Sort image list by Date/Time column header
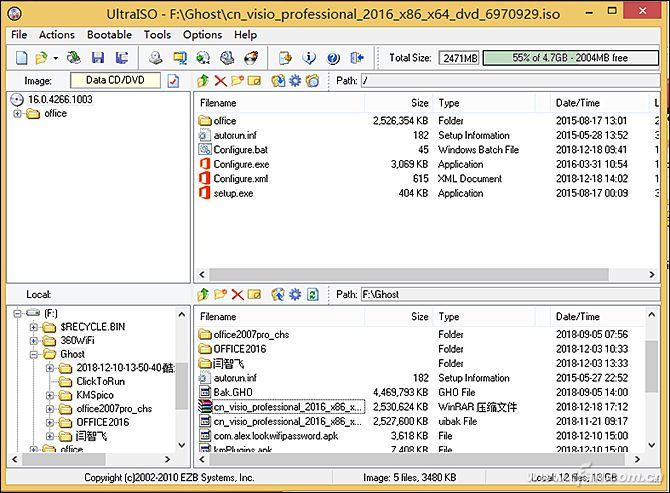The width and height of the screenshot is (670, 493). (599, 103)
